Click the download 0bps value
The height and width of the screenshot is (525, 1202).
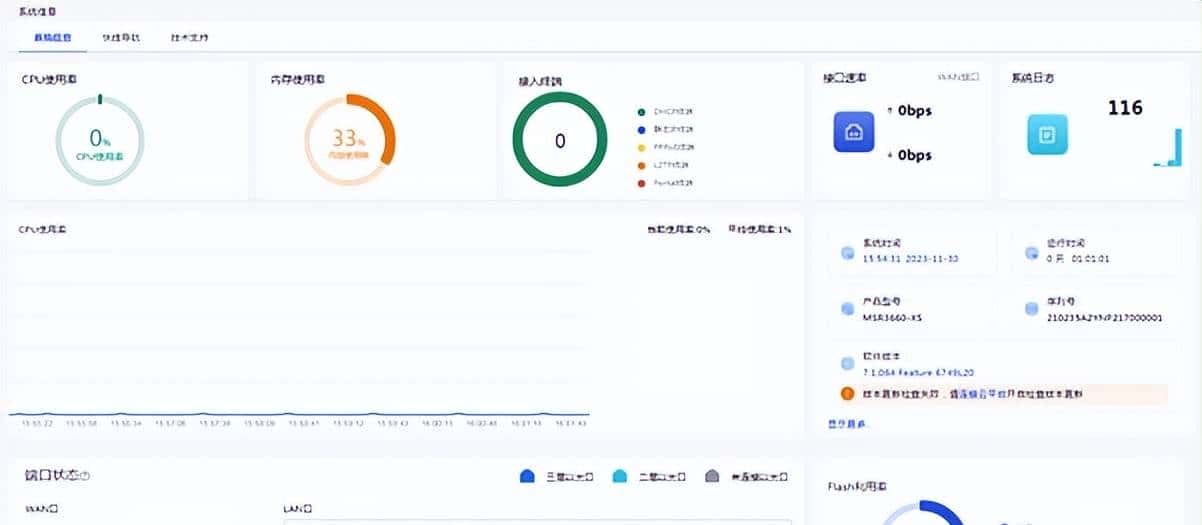click(x=914, y=155)
